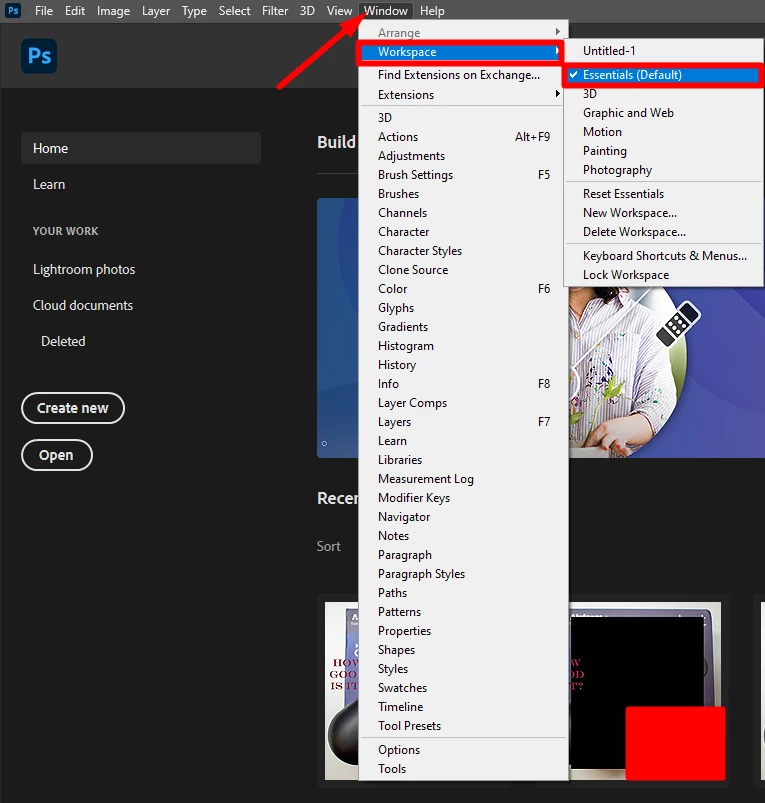Switch to Motion workspace
The width and height of the screenshot is (765, 803).
663,132
